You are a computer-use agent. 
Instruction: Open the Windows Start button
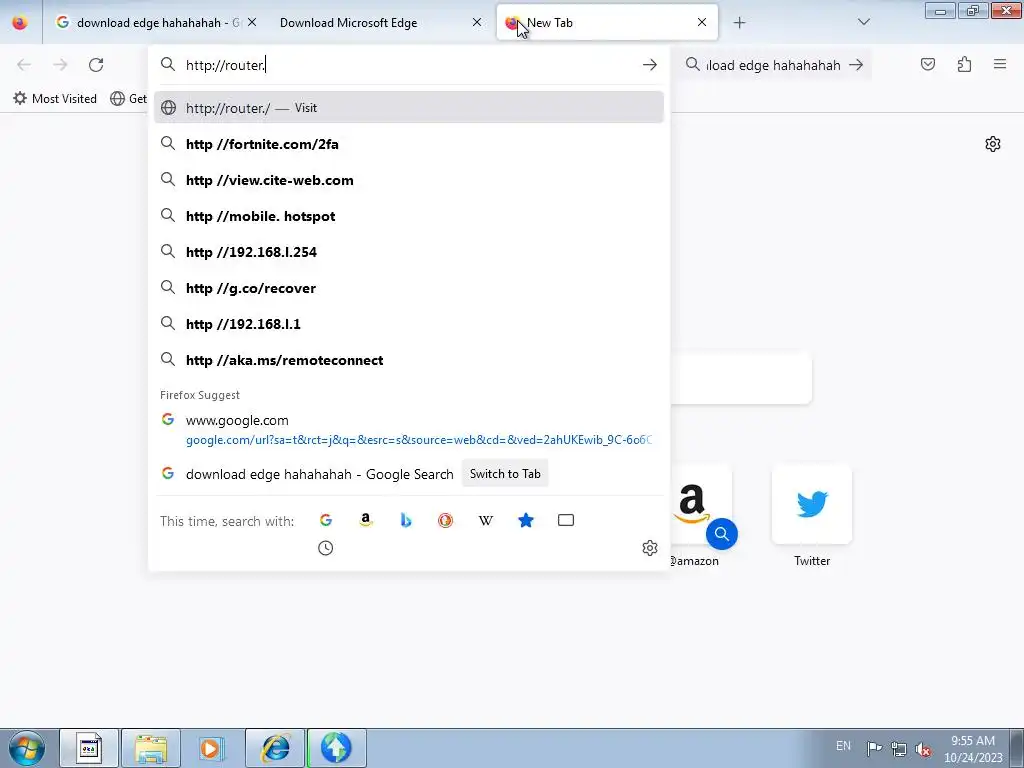click(27, 748)
